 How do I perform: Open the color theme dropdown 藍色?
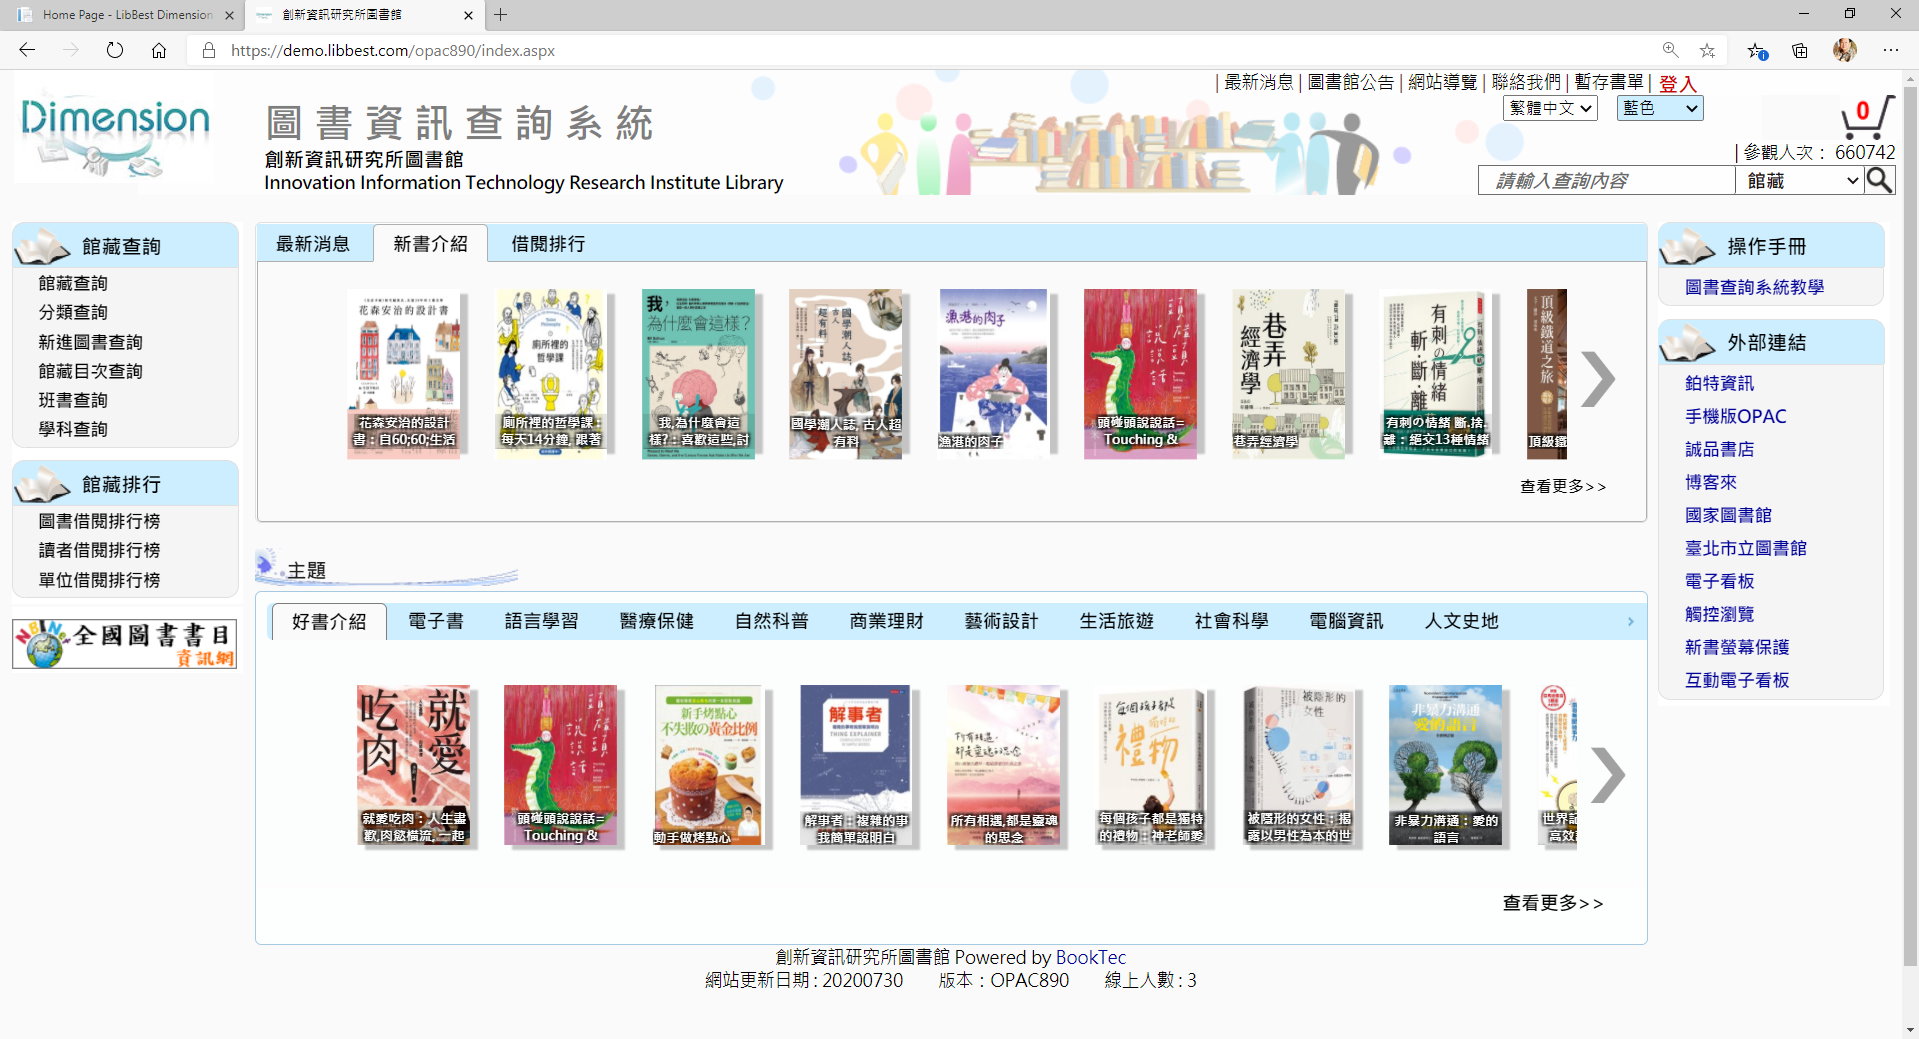(1660, 108)
